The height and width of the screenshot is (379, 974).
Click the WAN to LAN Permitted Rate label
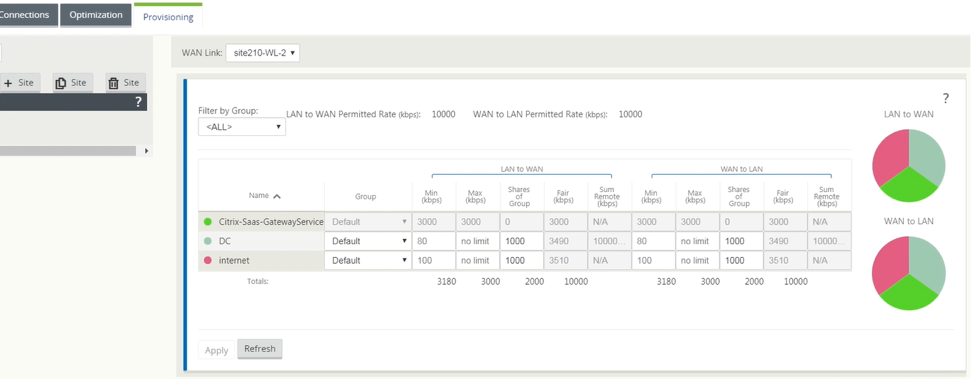click(540, 114)
